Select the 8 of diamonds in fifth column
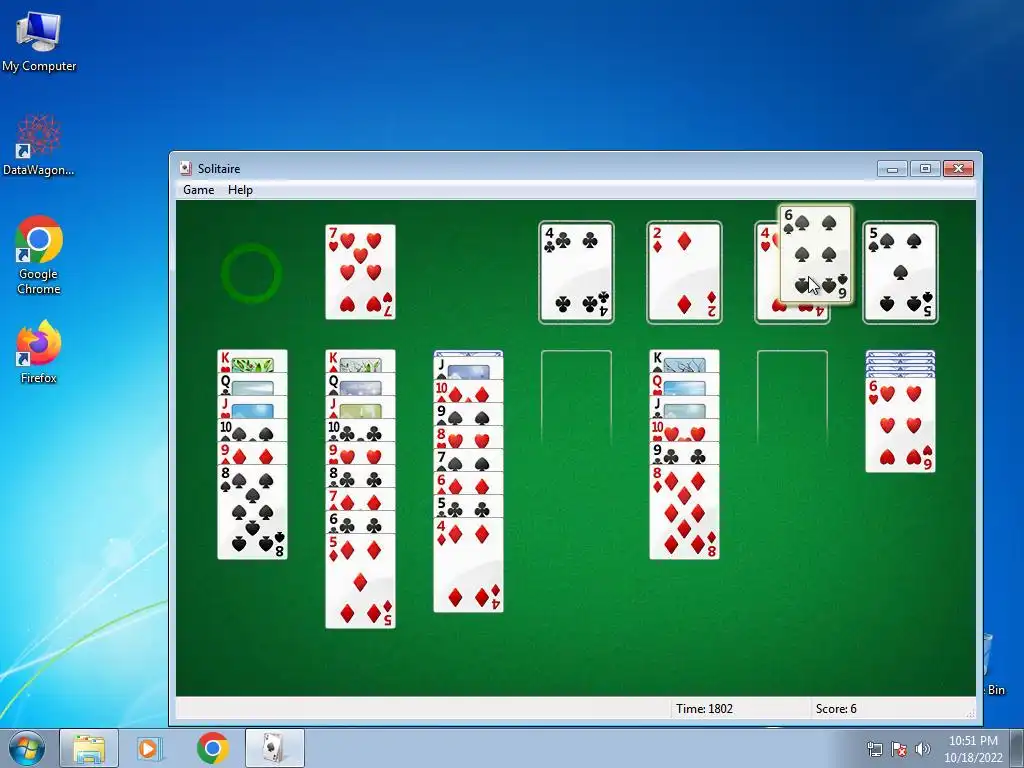The image size is (1024, 768). click(x=684, y=512)
